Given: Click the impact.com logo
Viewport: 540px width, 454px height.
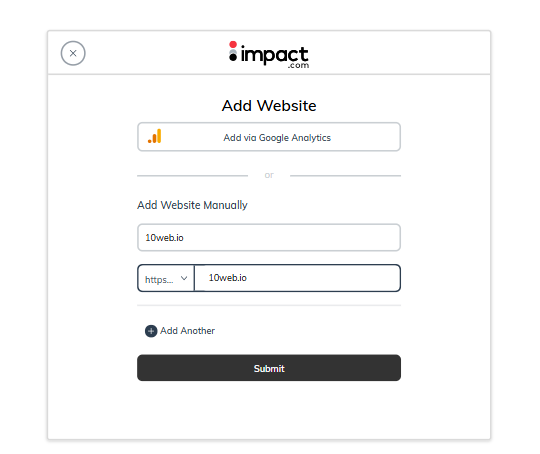Looking at the screenshot, I should 269,55.
